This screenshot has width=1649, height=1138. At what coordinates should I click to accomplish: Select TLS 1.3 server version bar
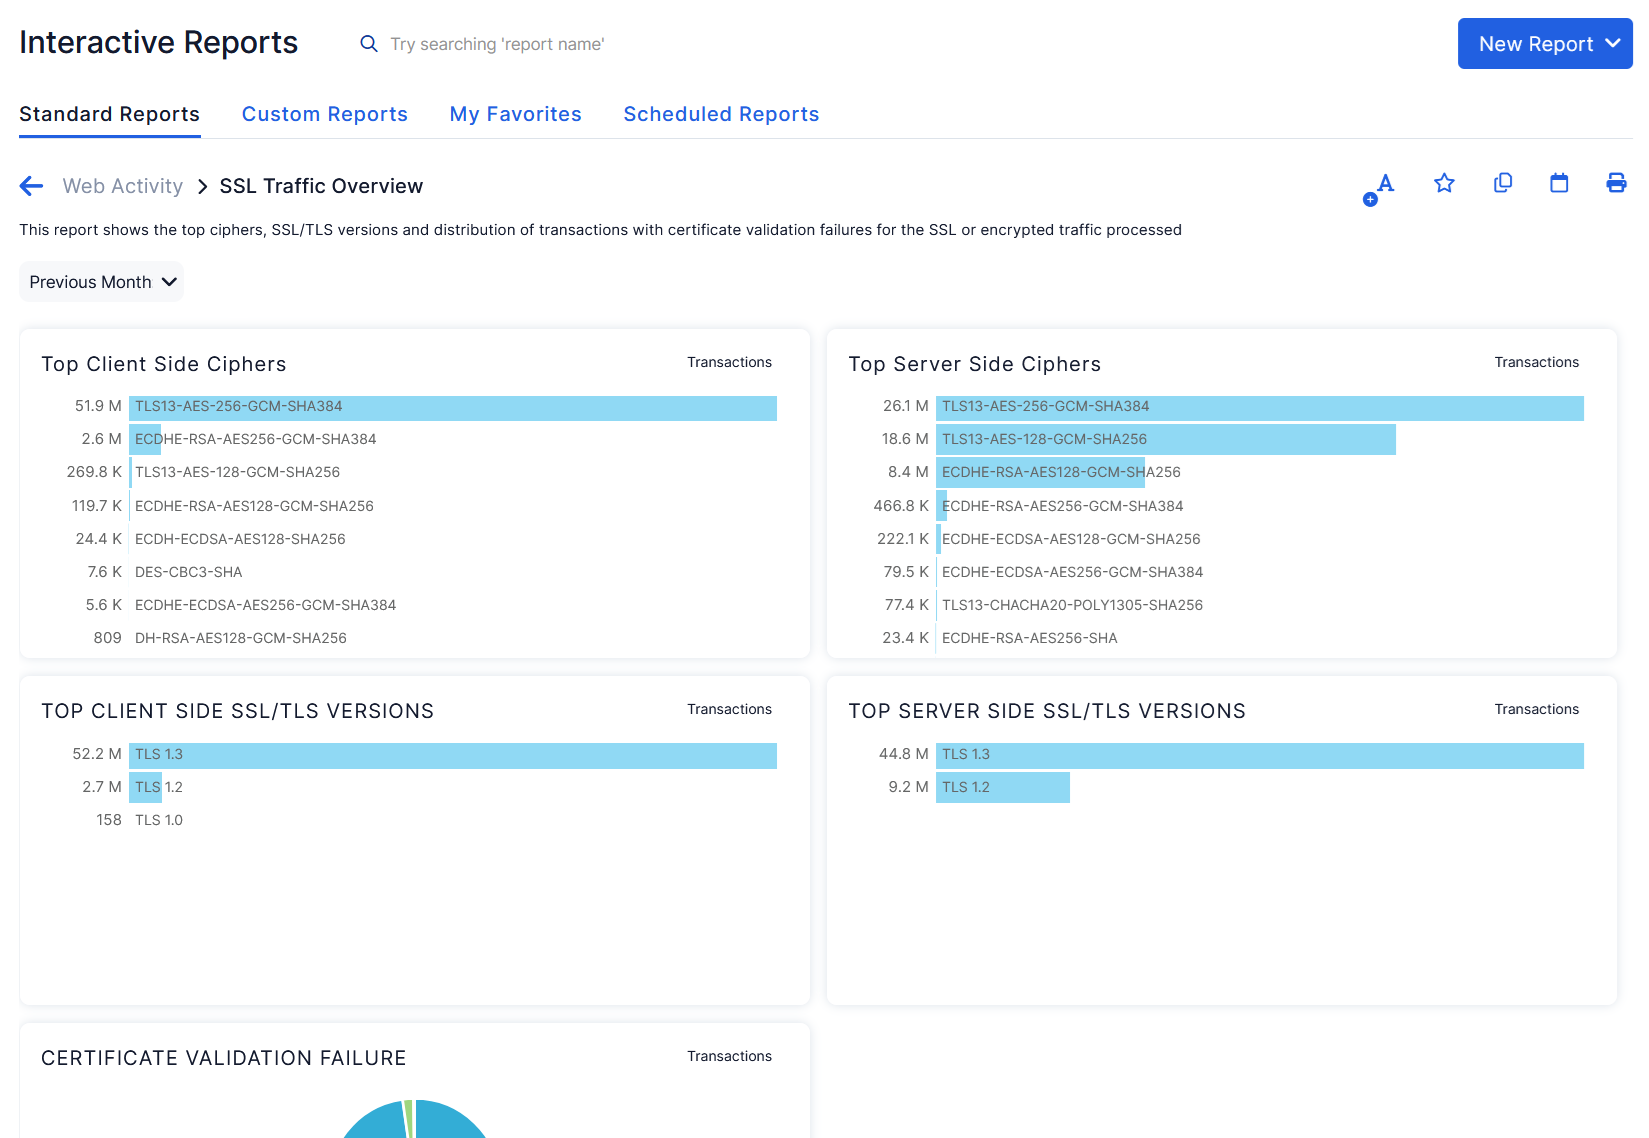pos(1260,755)
